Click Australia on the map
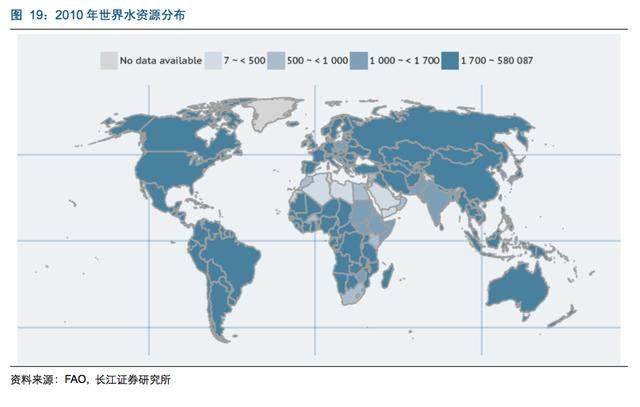 516,291
